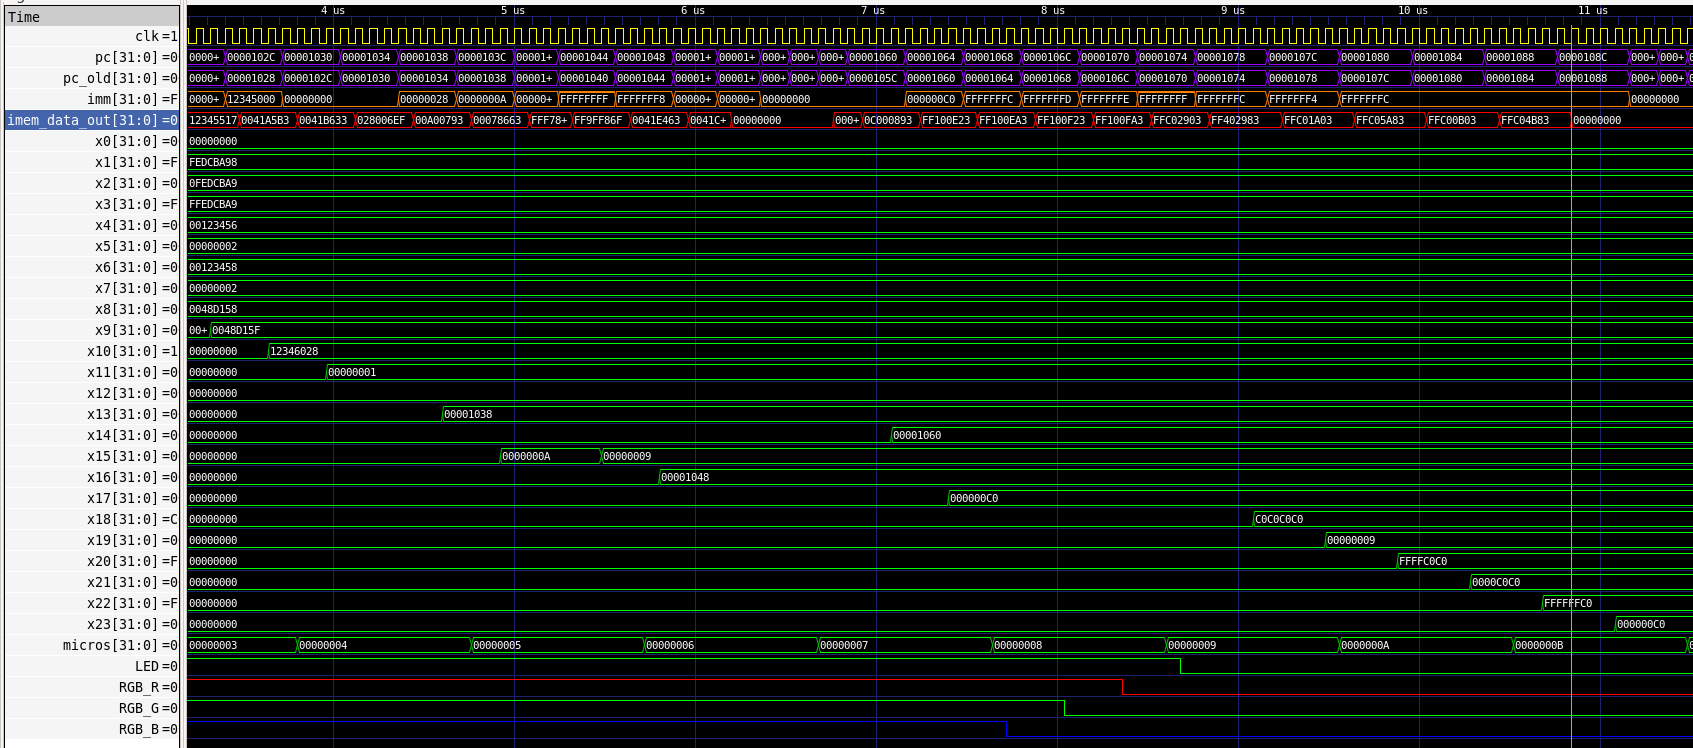
Task: Select the highlighted imem_data_out[31:0] signal
Action: 92,120
